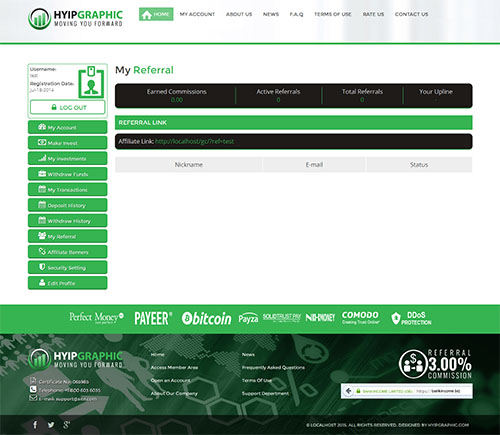Viewport: 500px width, 435px height.
Task: Click the user ID badge icon
Action: [x=91, y=82]
